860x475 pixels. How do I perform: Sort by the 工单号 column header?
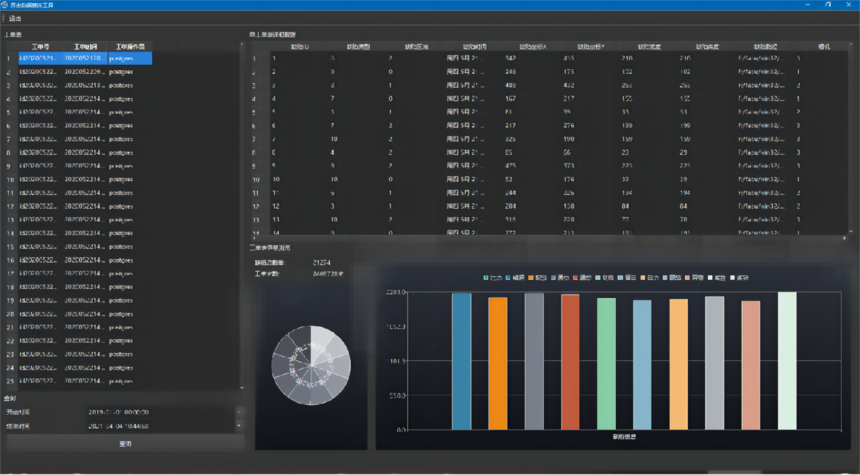pos(41,46)
